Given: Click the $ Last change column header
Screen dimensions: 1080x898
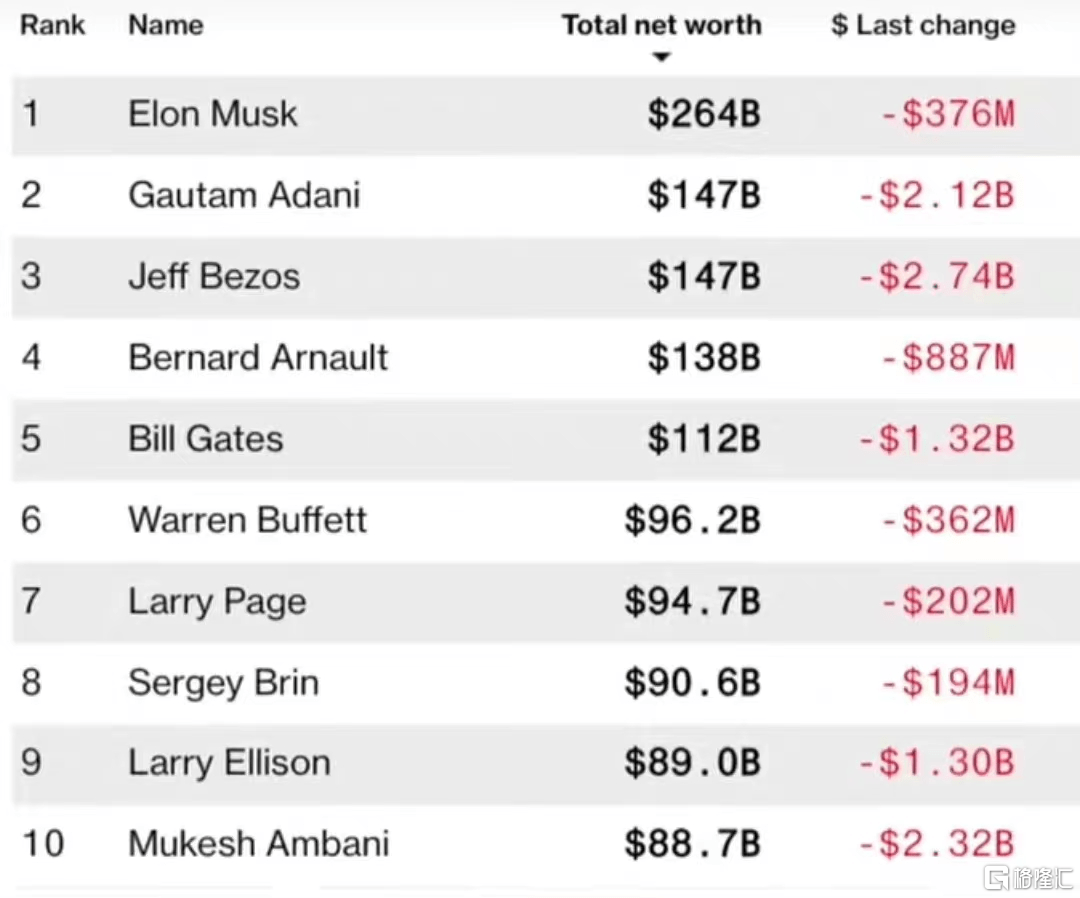Looking at the screenshot, I should (923, 25).
